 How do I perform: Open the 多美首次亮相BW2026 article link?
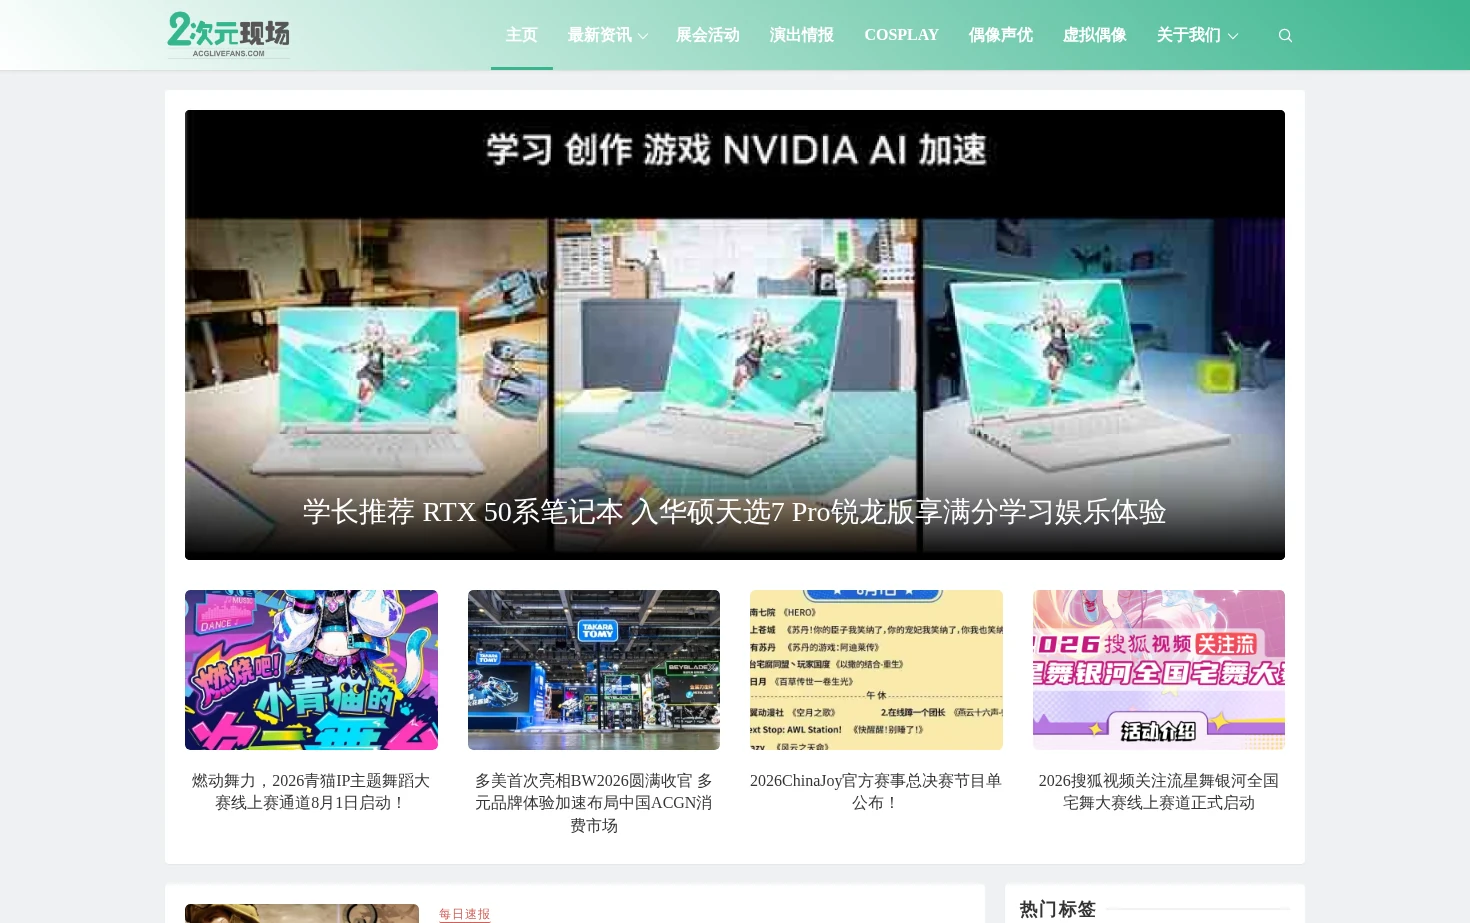[594, 803]
